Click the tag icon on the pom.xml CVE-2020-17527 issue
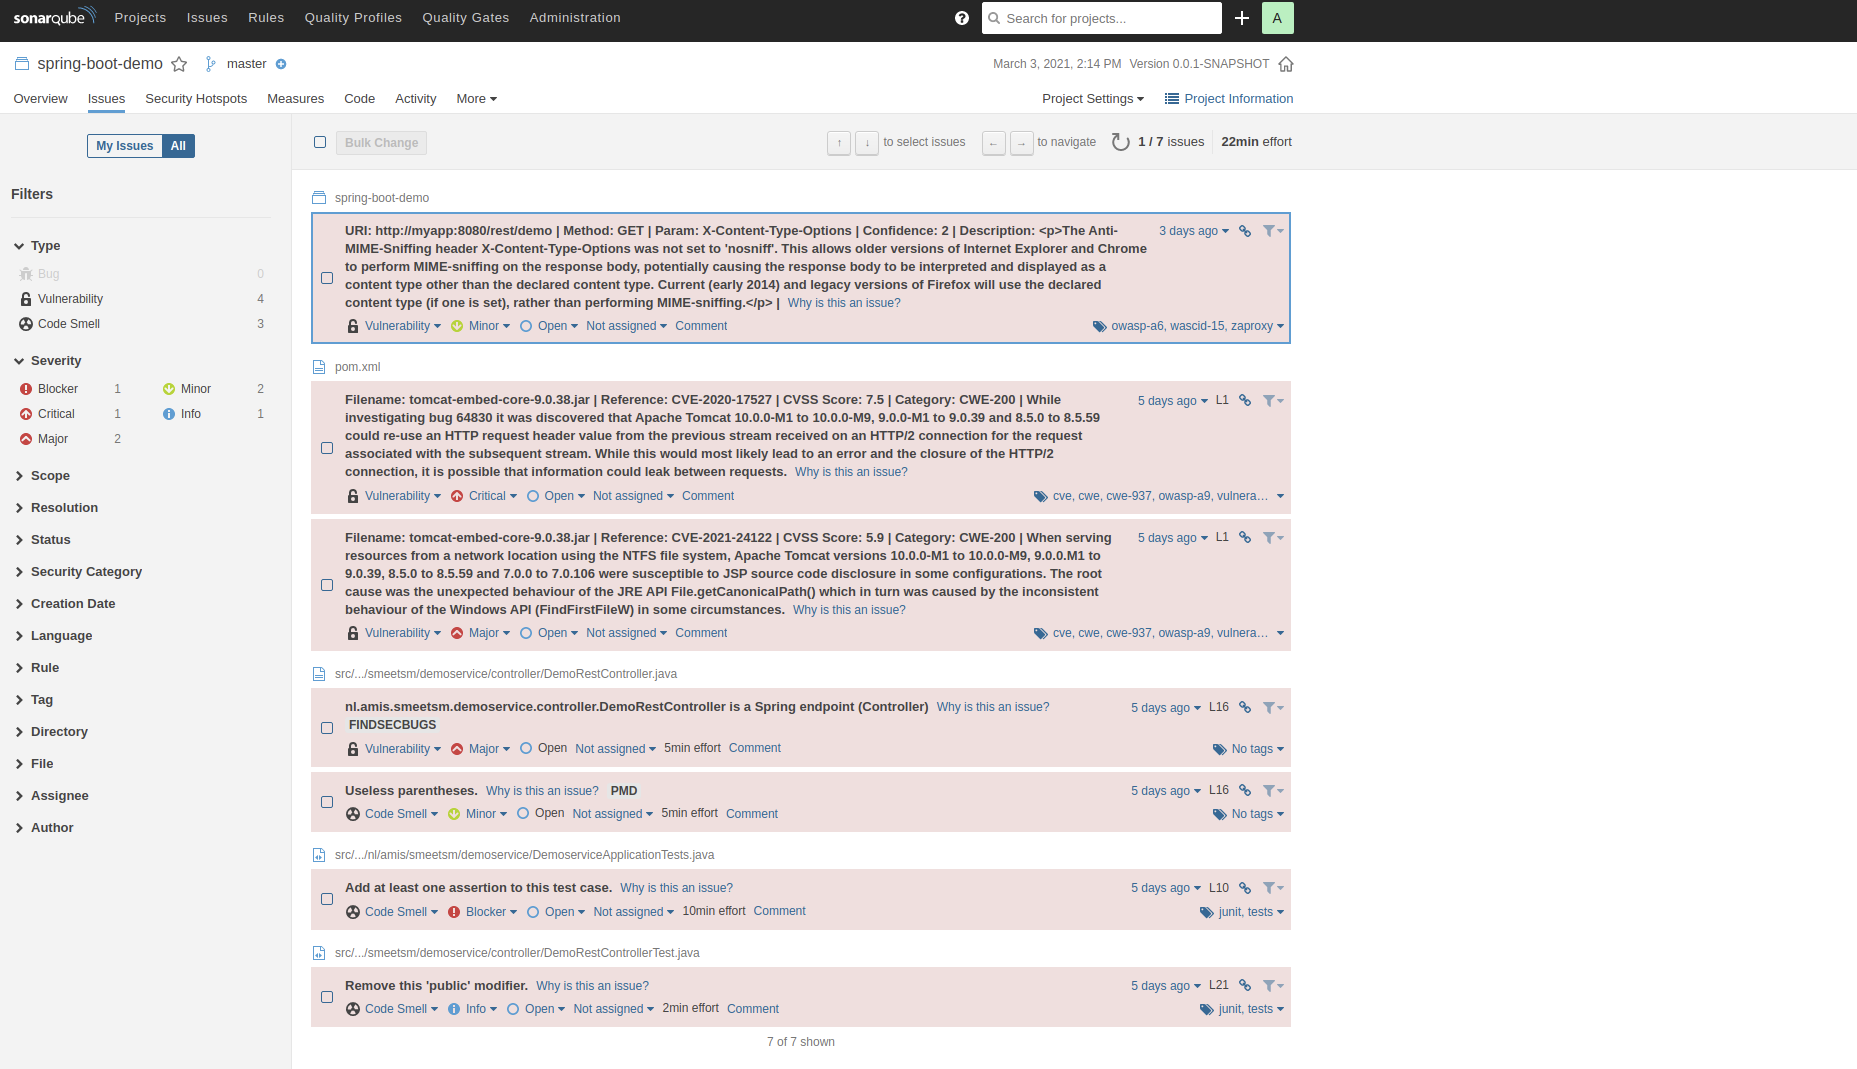The height and width of the screenshot is (1069, 1857). tap(1039, 496)
